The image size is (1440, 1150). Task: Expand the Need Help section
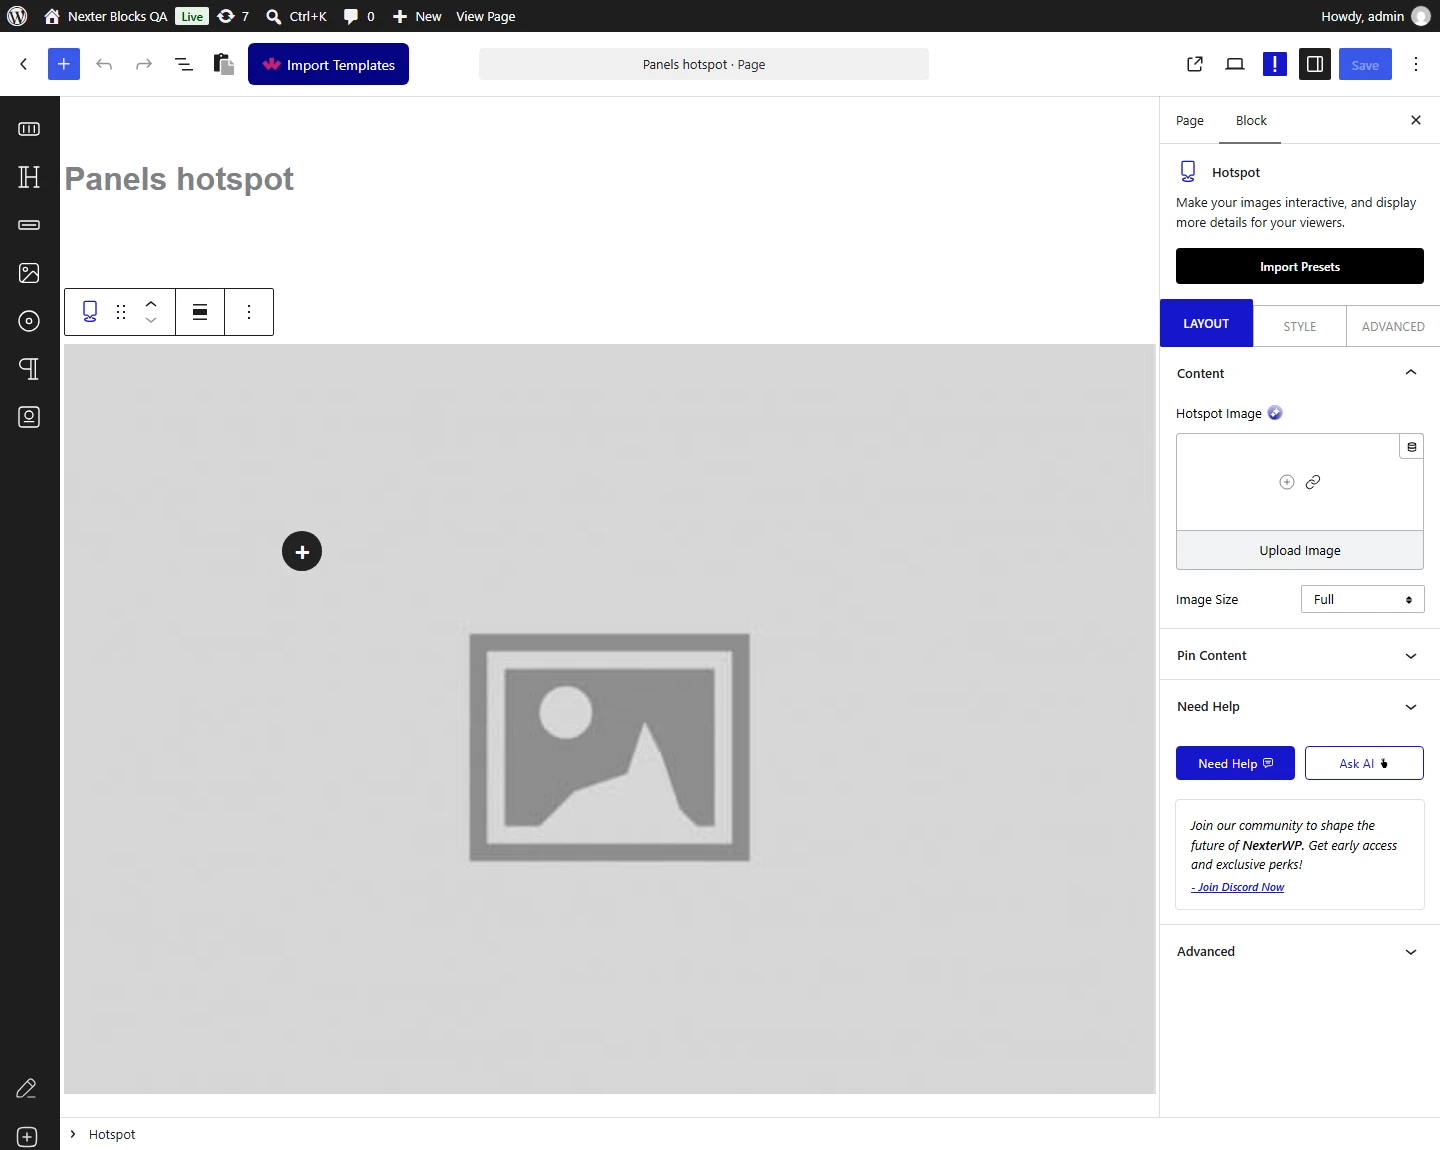[1300, 706]
